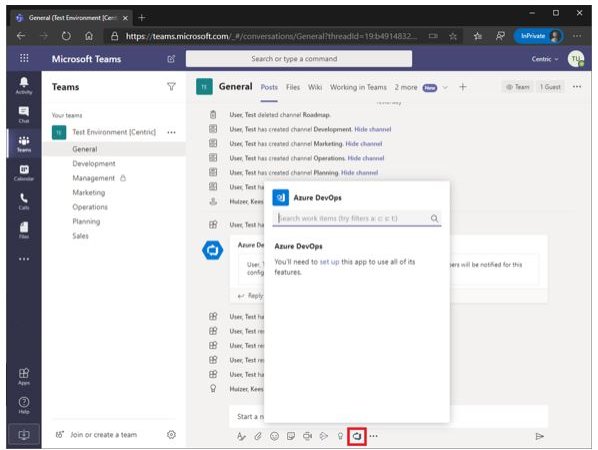
Task: Open the emoji picker
Action: coord(274,436)
